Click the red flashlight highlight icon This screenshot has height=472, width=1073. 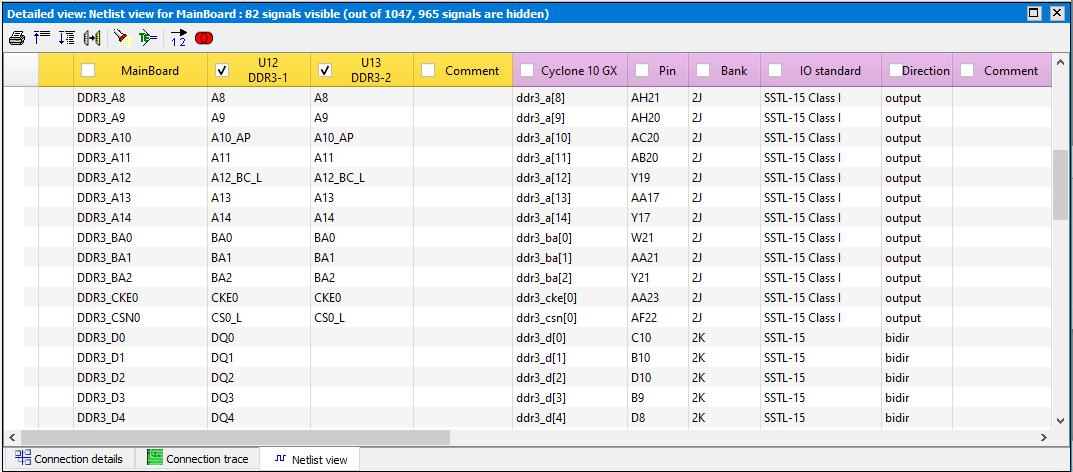tap(120, 38)
